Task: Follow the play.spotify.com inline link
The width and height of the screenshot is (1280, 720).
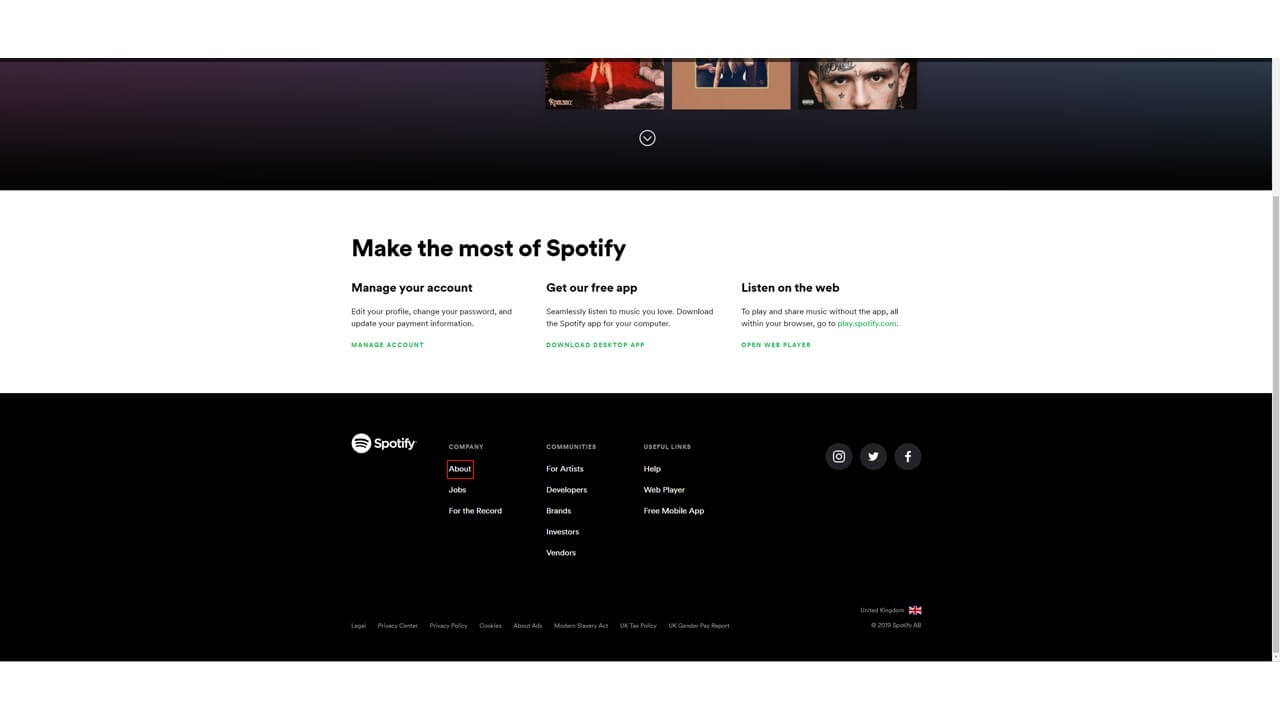Action: point(867,324)
